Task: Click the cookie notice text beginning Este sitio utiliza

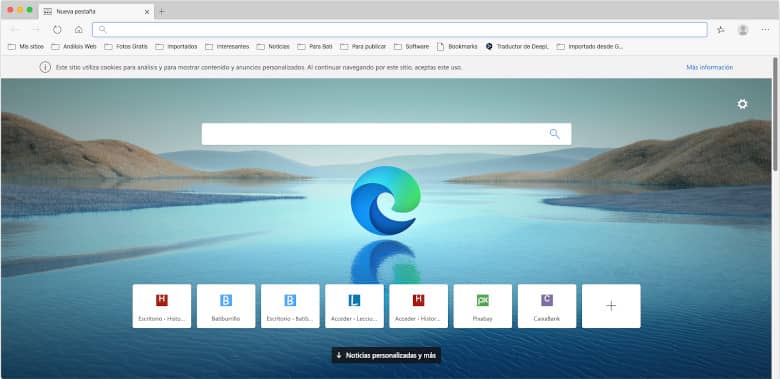Action: [x=259, y=67]
